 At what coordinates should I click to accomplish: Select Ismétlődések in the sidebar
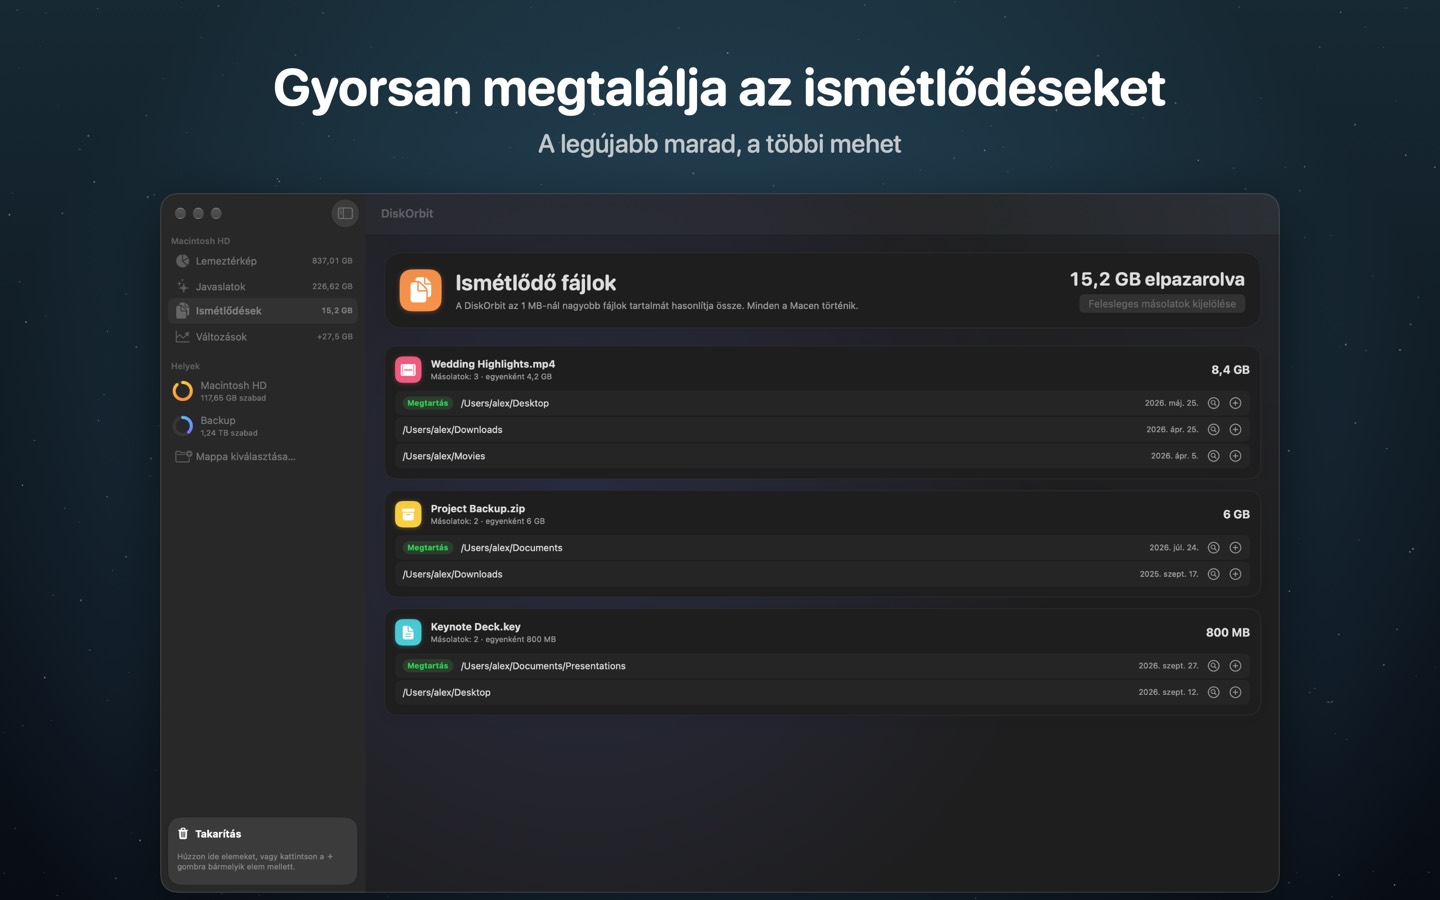click(x=263, y=311)
